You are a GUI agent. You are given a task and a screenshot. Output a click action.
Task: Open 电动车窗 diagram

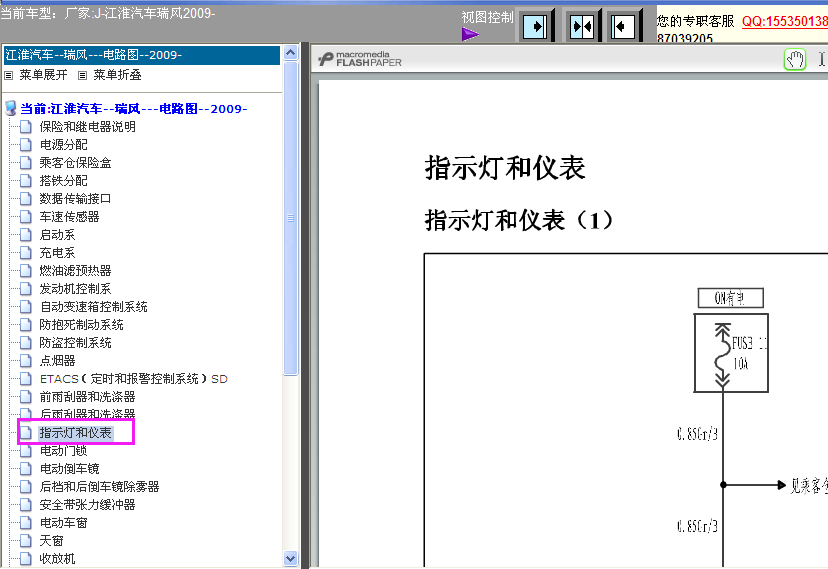[63, 523]
